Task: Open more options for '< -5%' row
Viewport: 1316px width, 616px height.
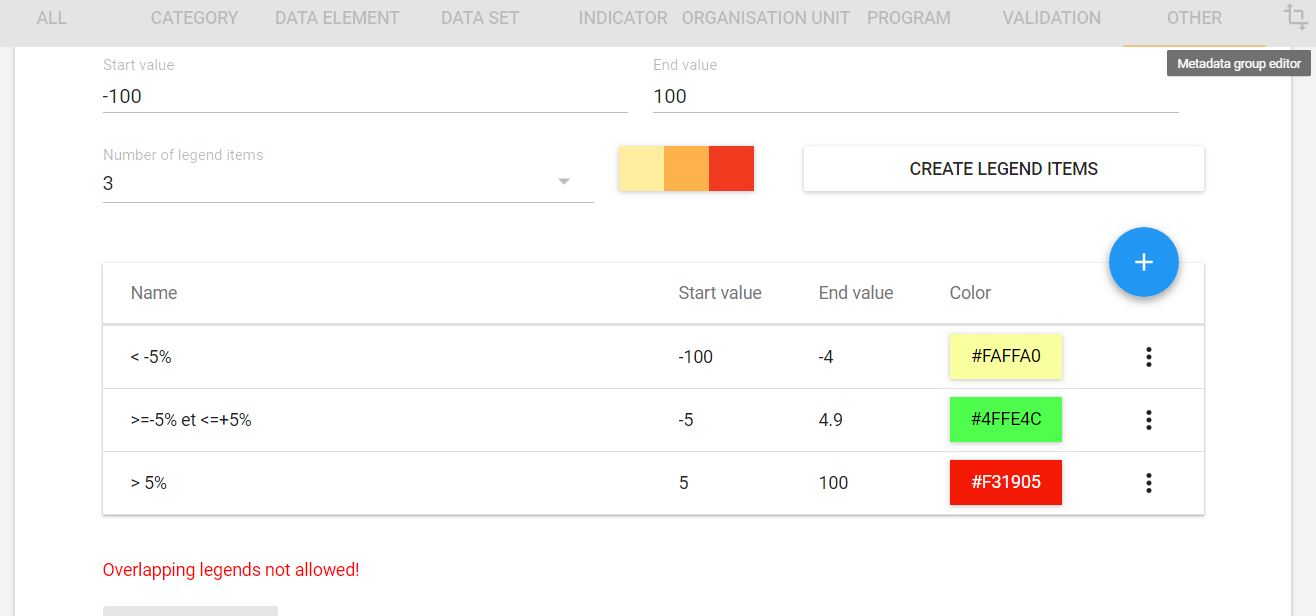Action: click(x=1148, y=357)
